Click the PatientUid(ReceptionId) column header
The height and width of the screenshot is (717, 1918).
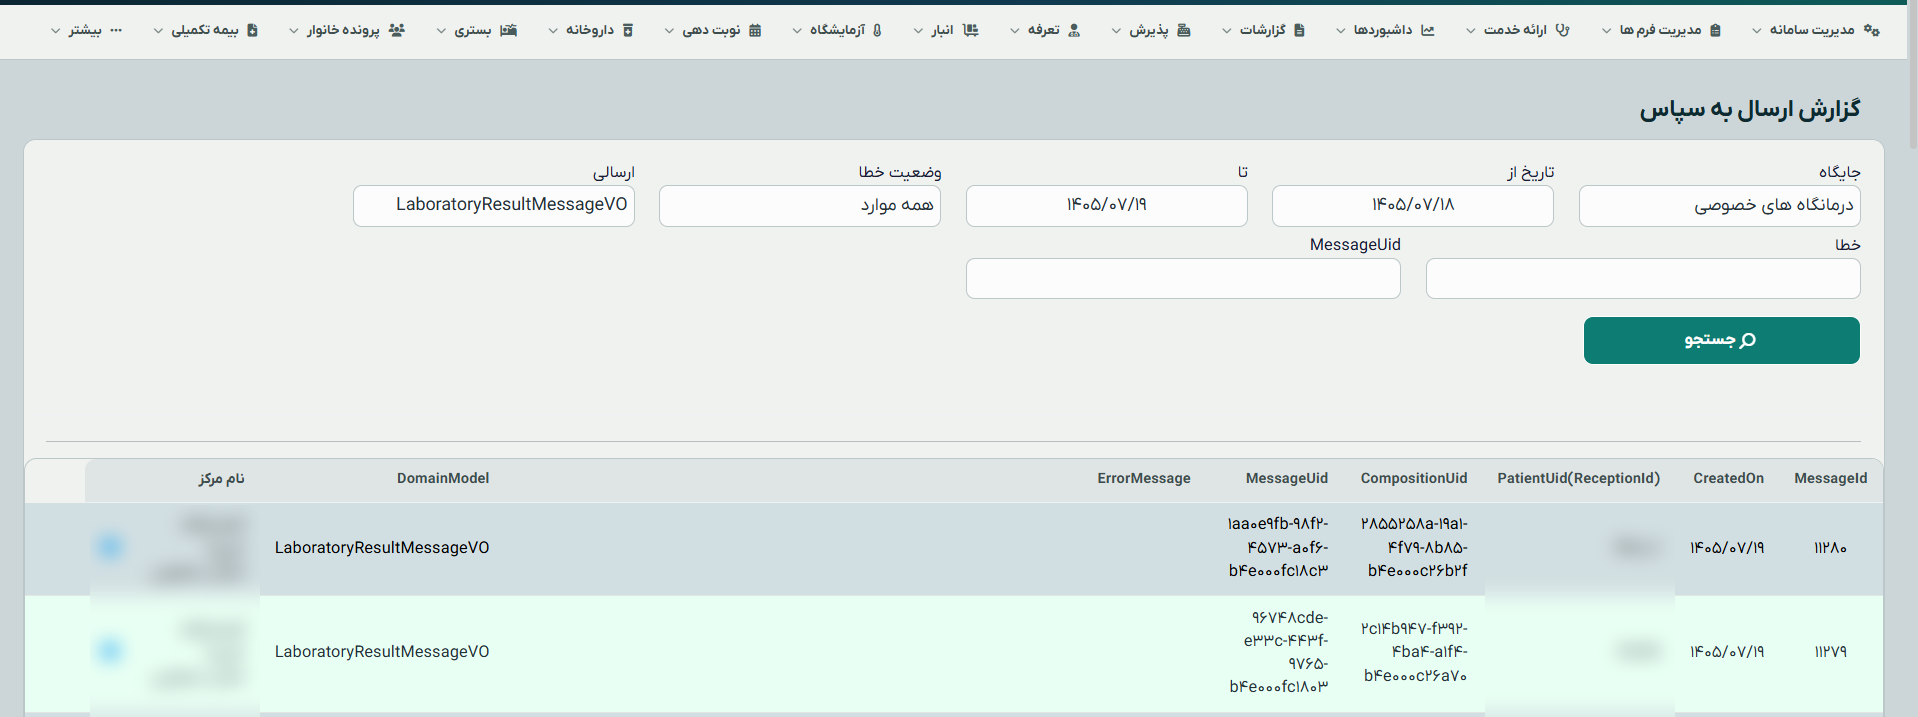click(1578, 479)
